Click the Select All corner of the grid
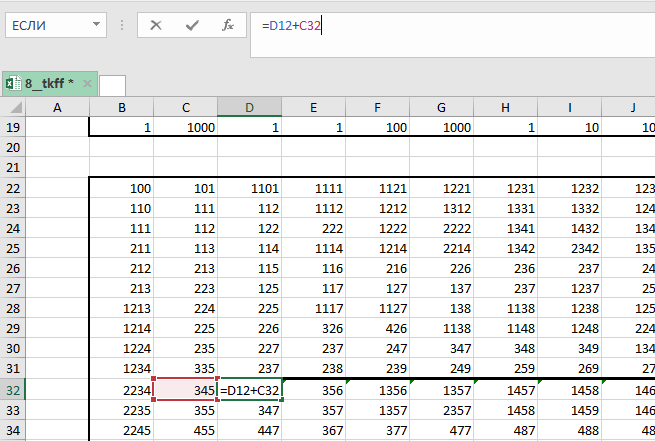This screenshot has height=441, width=655. [13, 107]
